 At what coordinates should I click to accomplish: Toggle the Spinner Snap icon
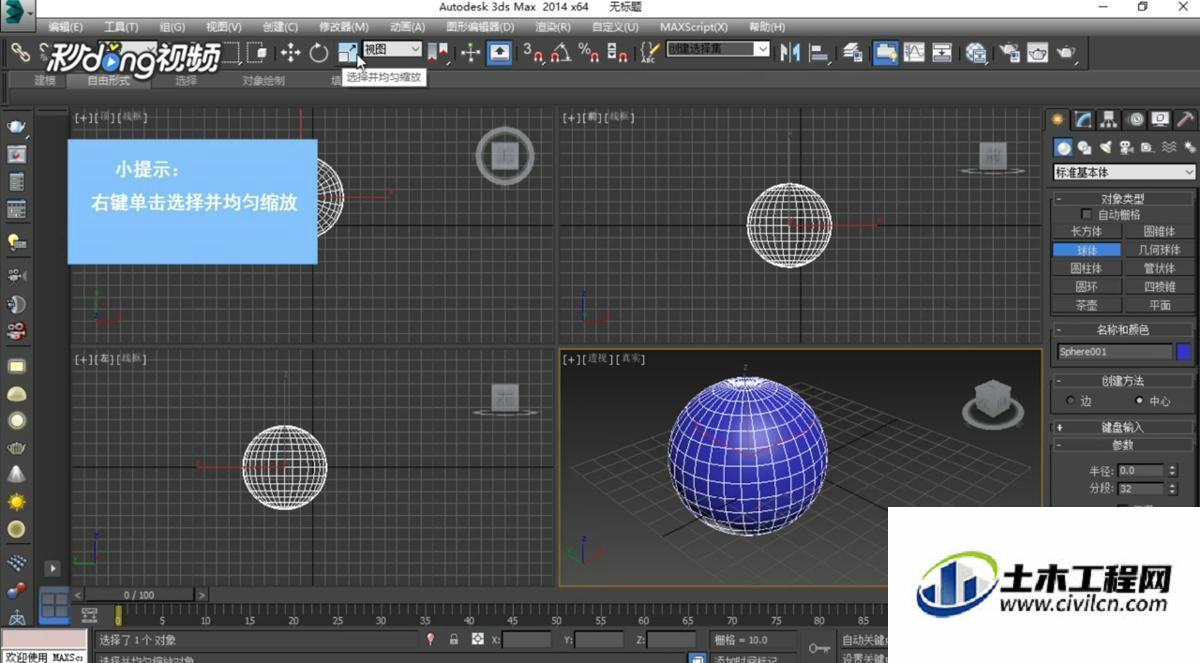click(x=617, y=53)
